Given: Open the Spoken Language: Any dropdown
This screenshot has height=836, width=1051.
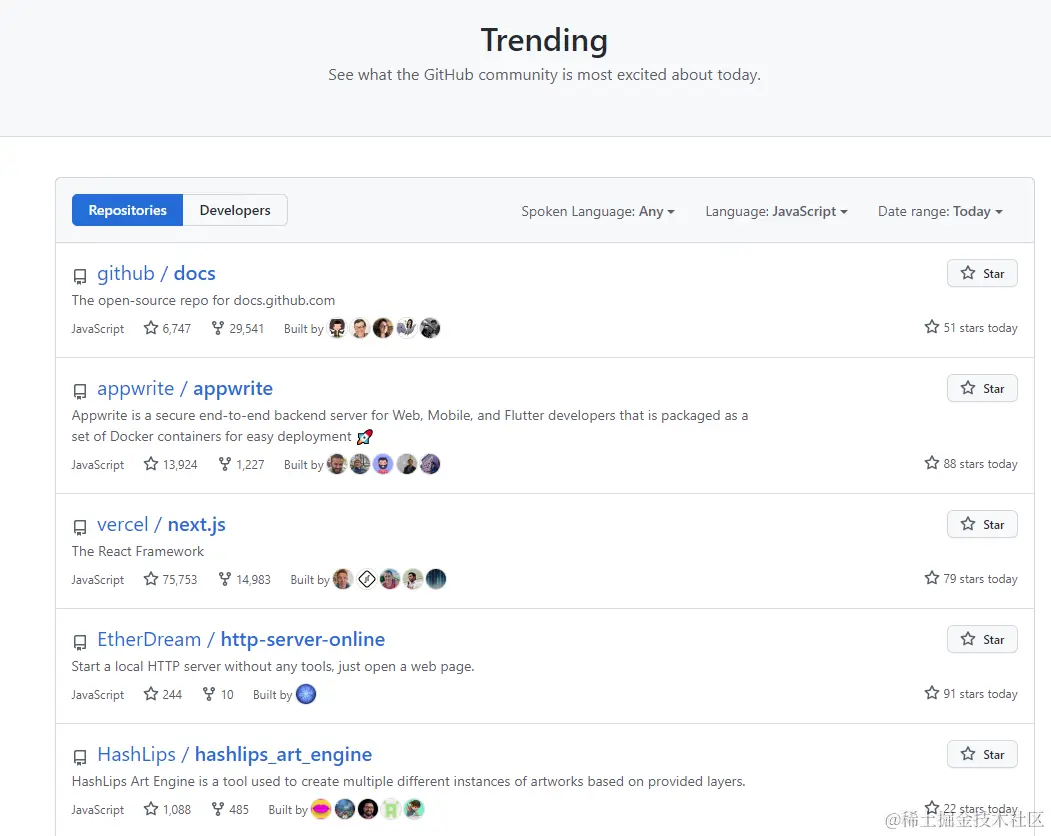Looking at the screenshot, I should (598, 211).
